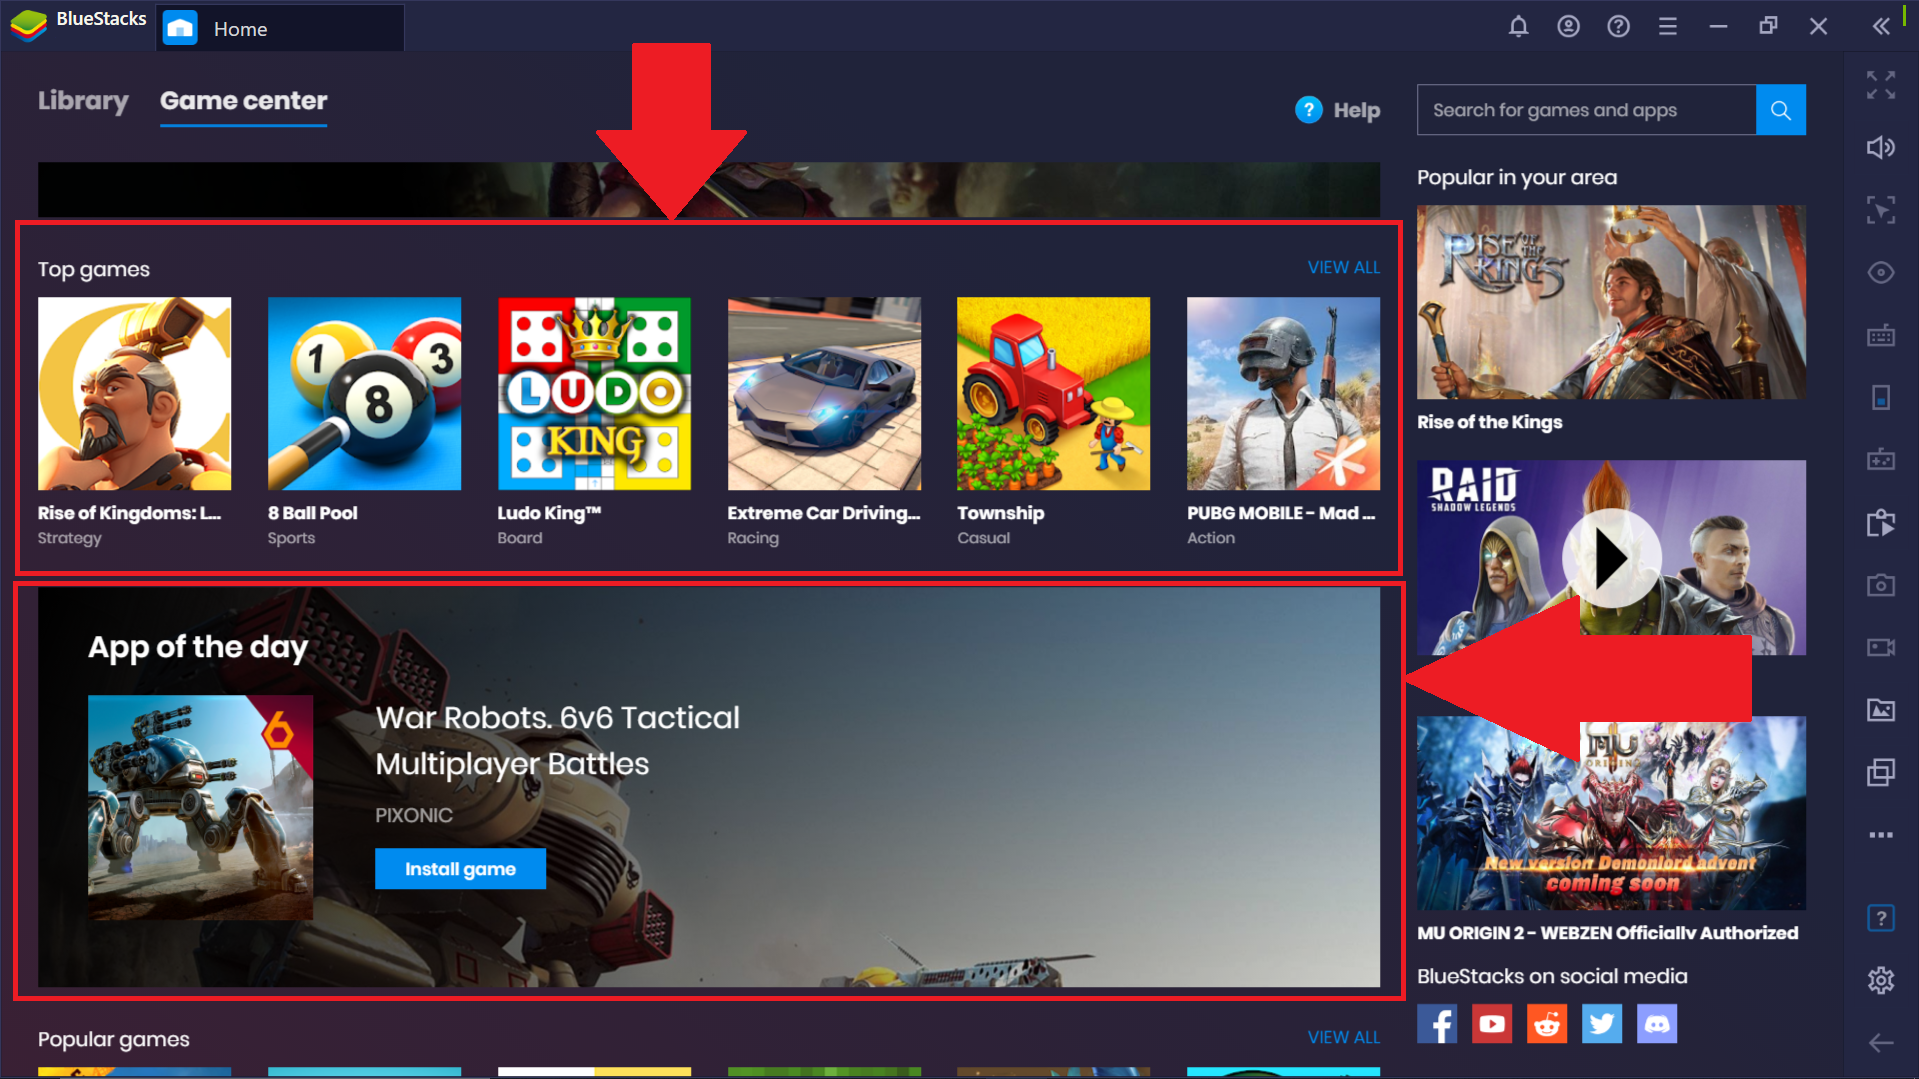Open Ludo King game thumbnail
Image resolution: width=1919 pixels, height=1079 pixels.
click(x=594, y=394)
